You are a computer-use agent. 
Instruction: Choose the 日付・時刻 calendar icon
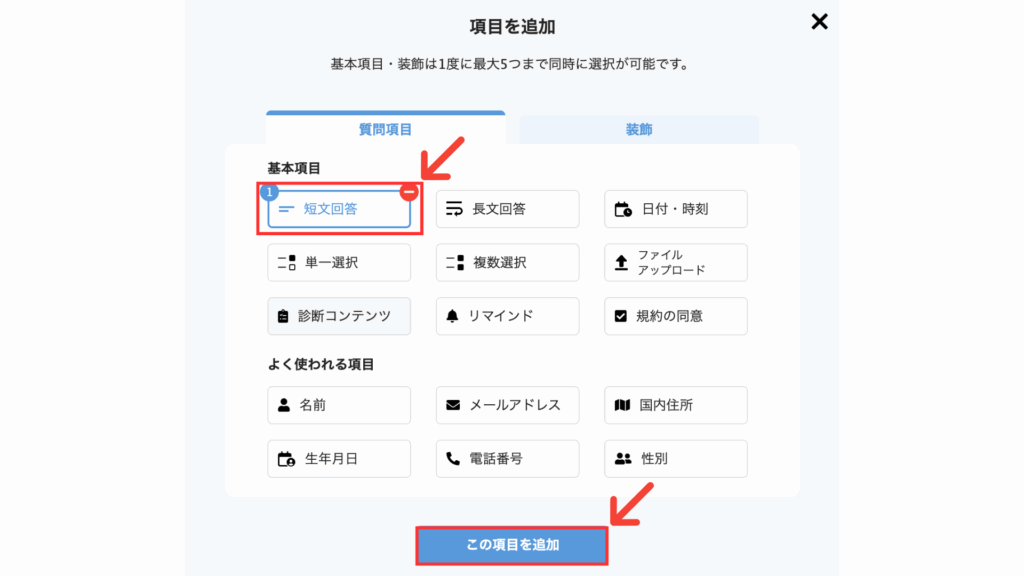point(623,209)
